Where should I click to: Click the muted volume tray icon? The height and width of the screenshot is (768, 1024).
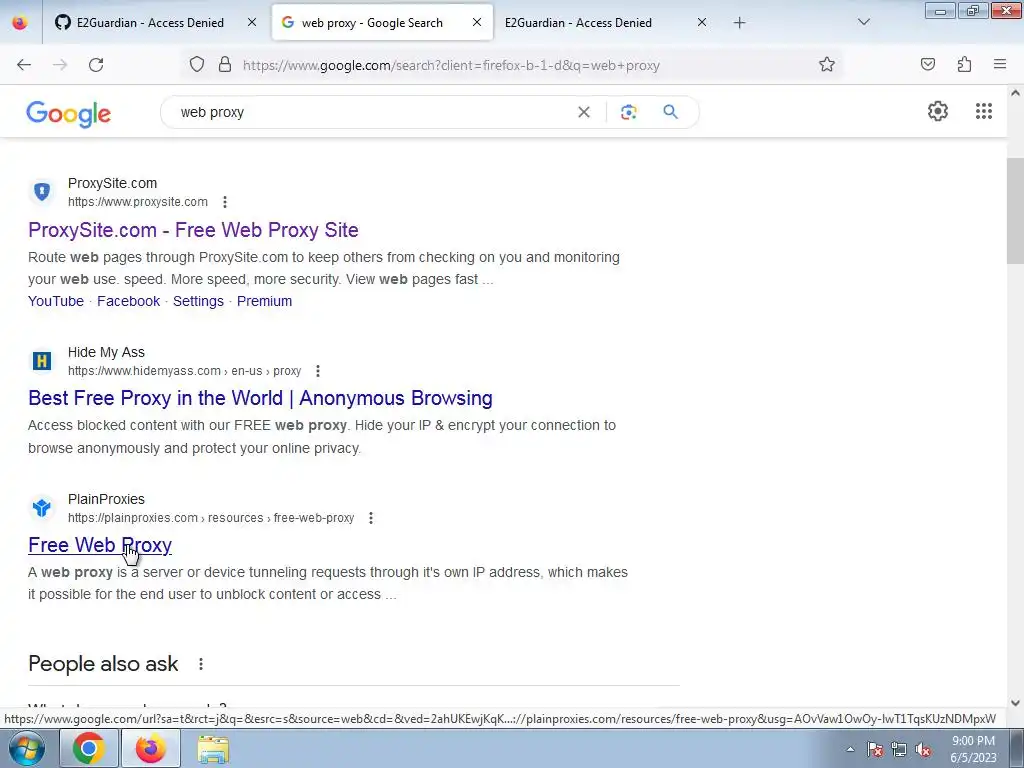coord(923,750)
